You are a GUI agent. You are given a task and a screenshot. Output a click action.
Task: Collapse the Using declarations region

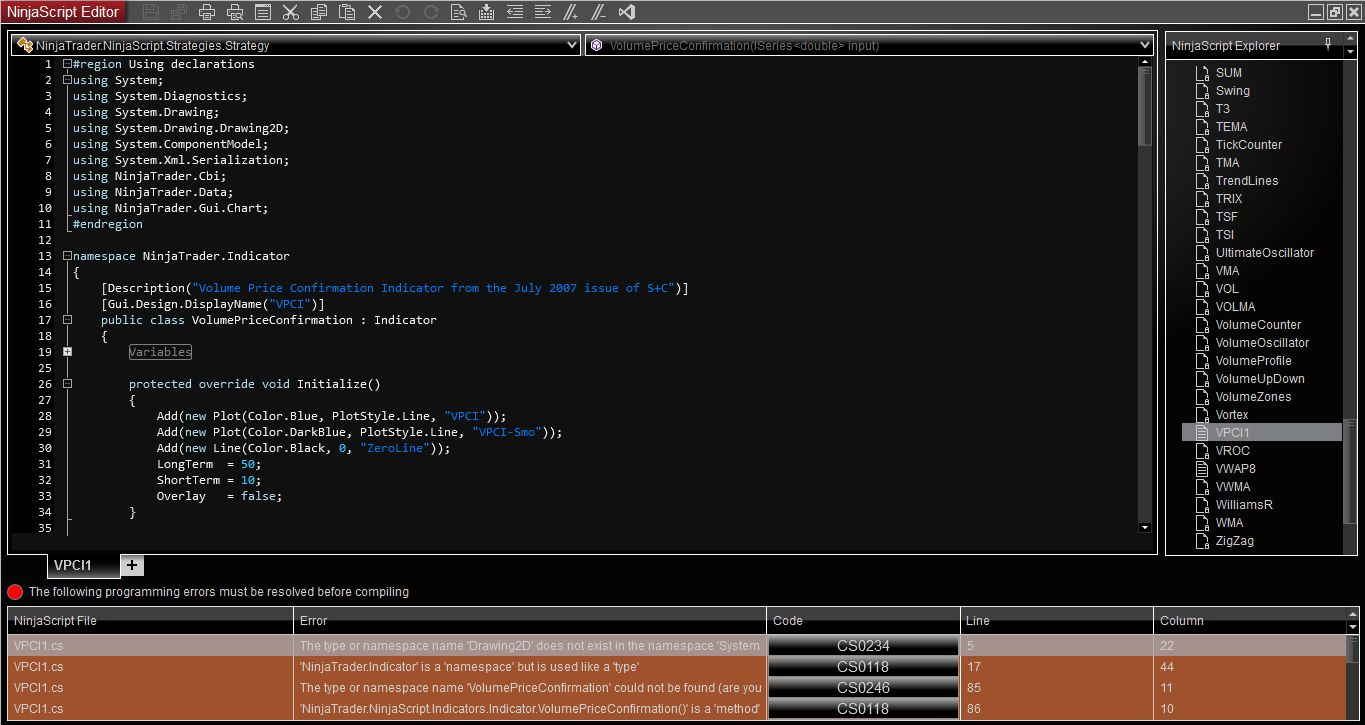(67, 64)
